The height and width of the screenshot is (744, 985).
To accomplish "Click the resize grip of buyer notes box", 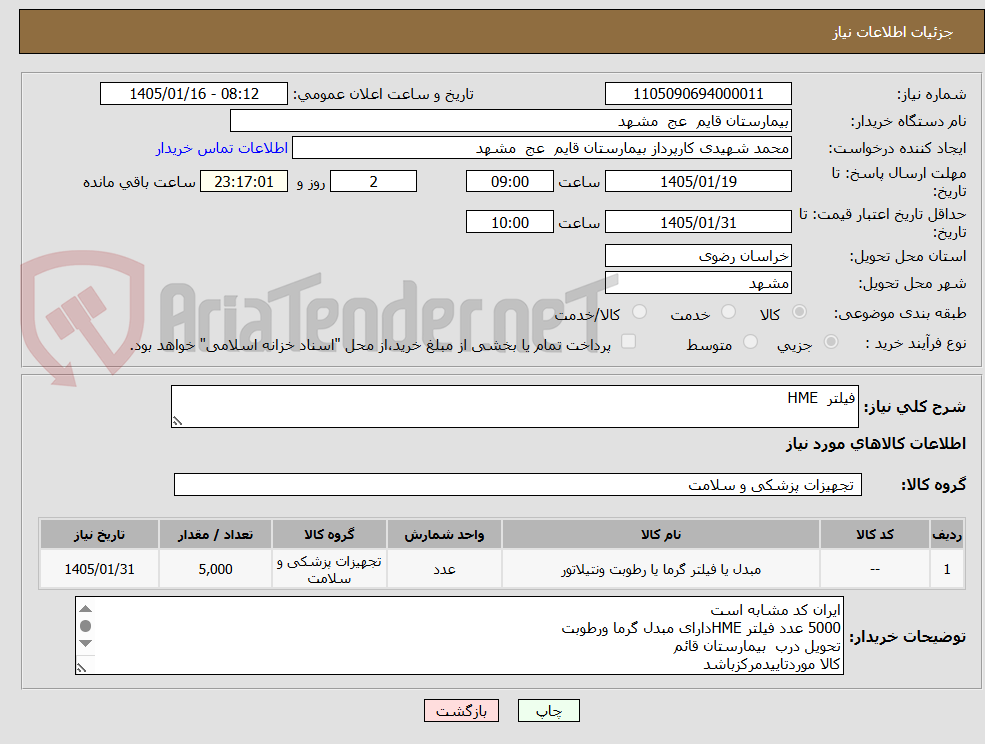I will tap(81, 668).
